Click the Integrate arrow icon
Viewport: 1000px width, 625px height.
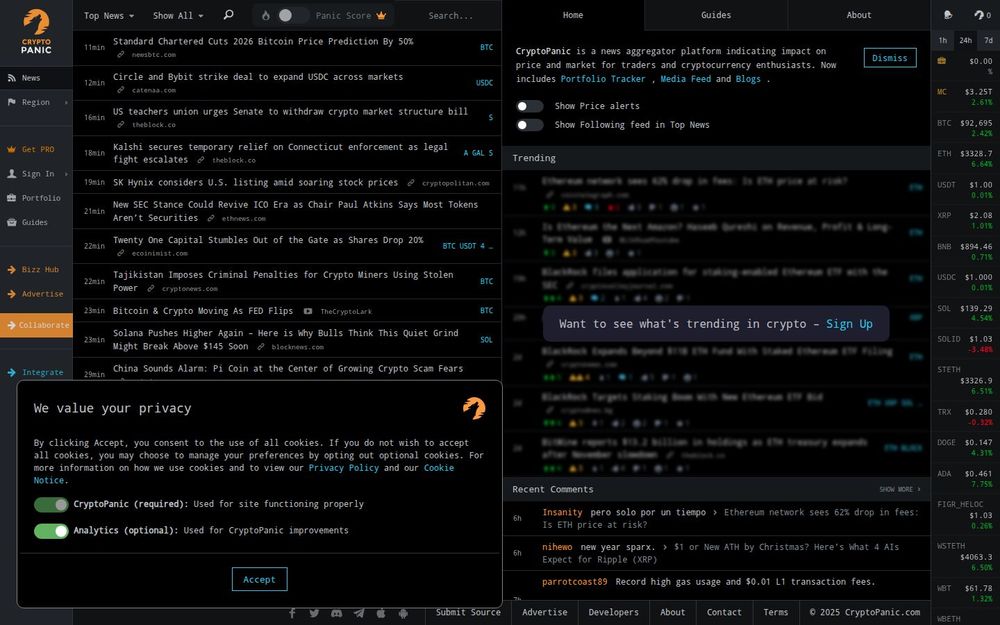click(11, 372)
